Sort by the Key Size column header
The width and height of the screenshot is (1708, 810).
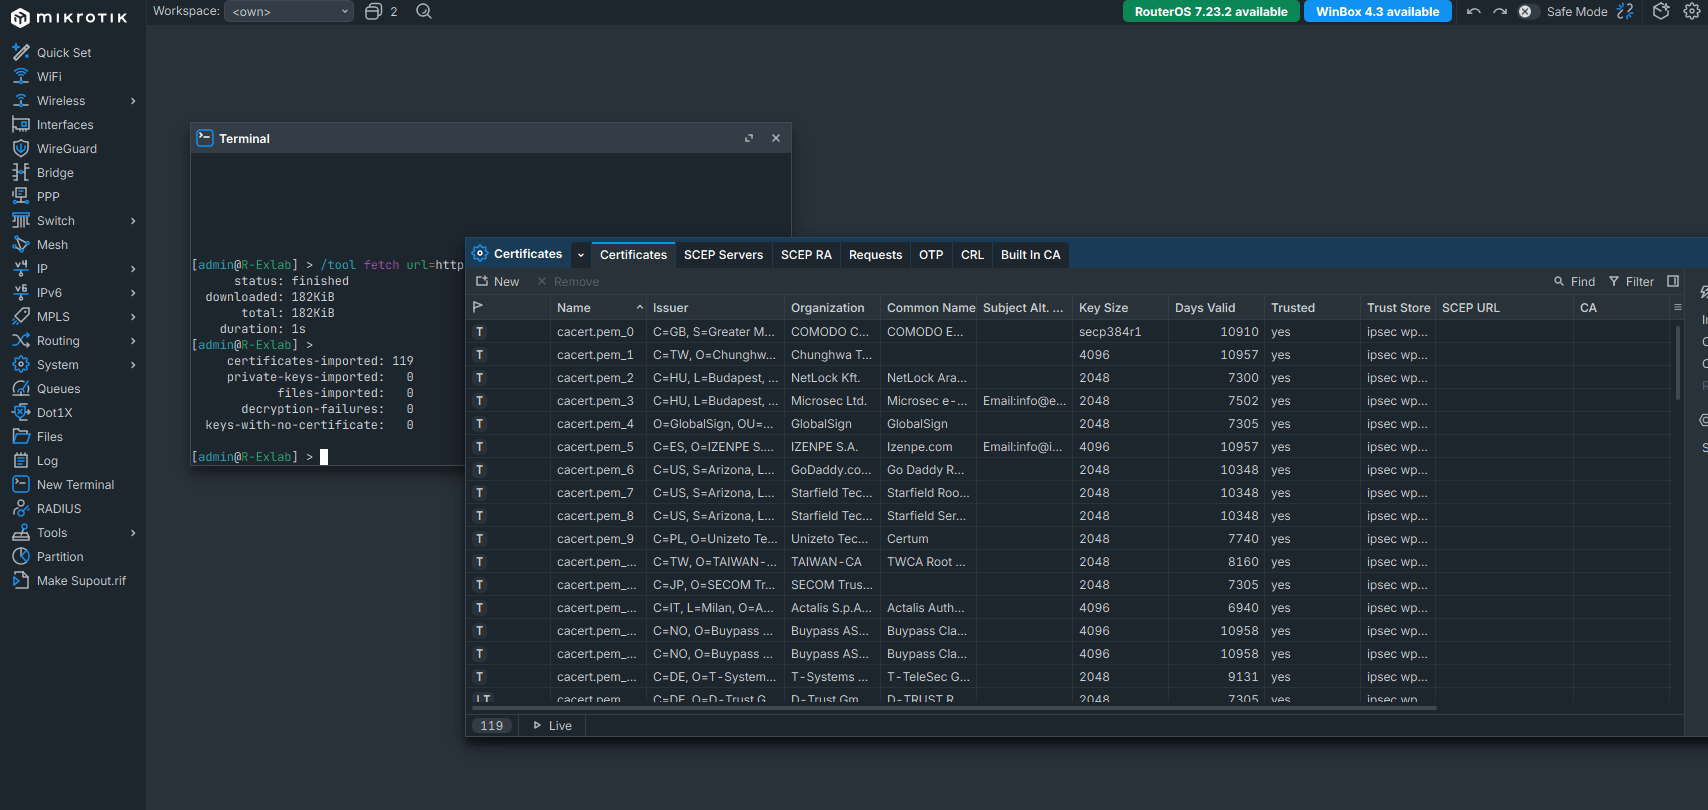pyautogui.click(x=1120, y=307)
